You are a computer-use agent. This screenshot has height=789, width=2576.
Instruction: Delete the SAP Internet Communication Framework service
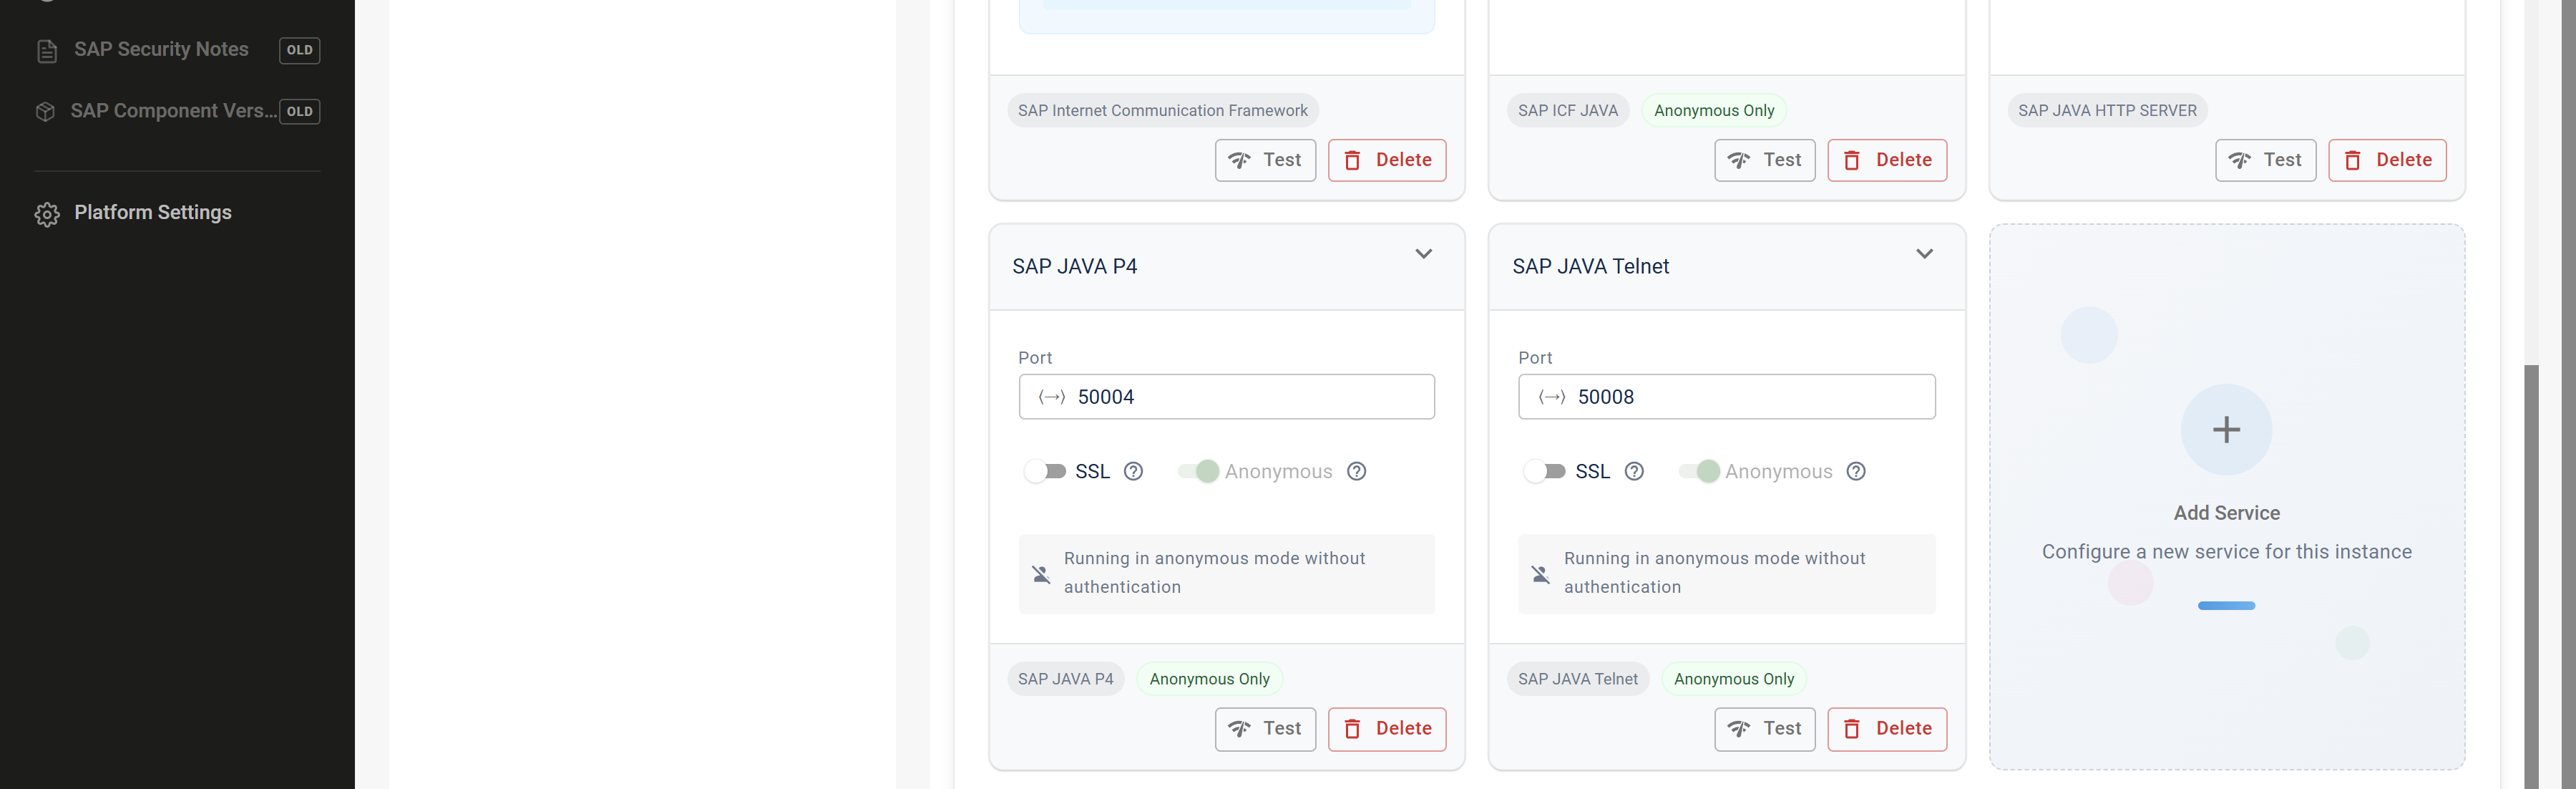pos(1387,160)
